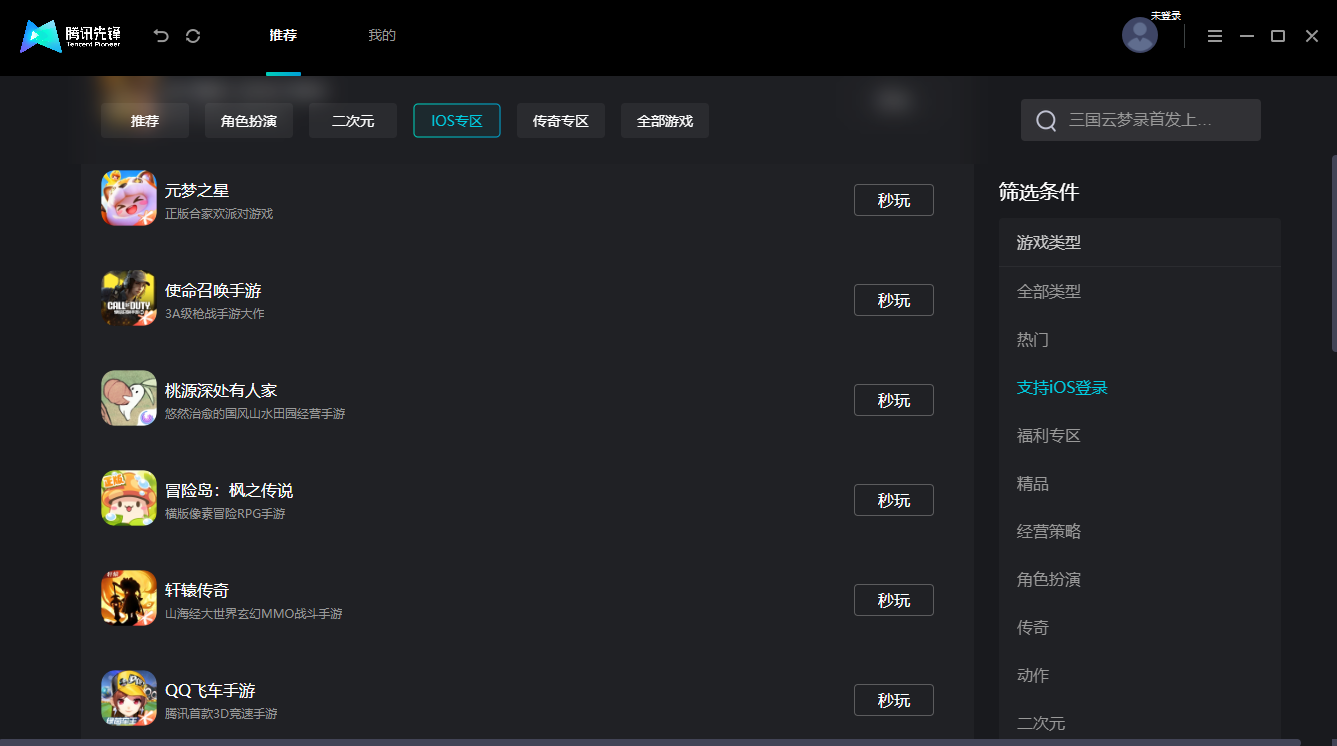The image size is (1337, 746).
Task: Click 秒玩 for 桃源深处有人家
Action: tap(893, 399)
